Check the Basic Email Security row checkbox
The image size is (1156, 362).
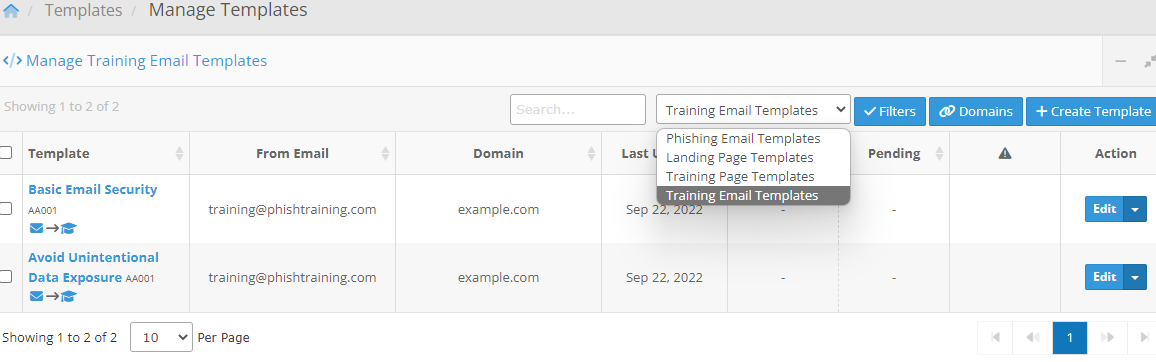point(6,209)
